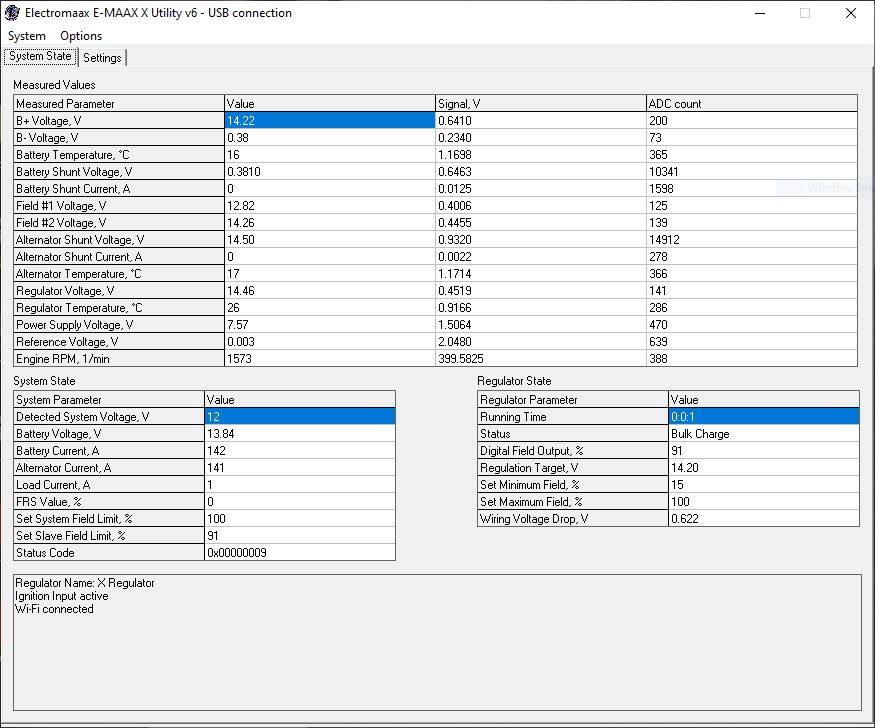875x728 pixels.
Task: Select the Running Time value cell
Action: 763,417
